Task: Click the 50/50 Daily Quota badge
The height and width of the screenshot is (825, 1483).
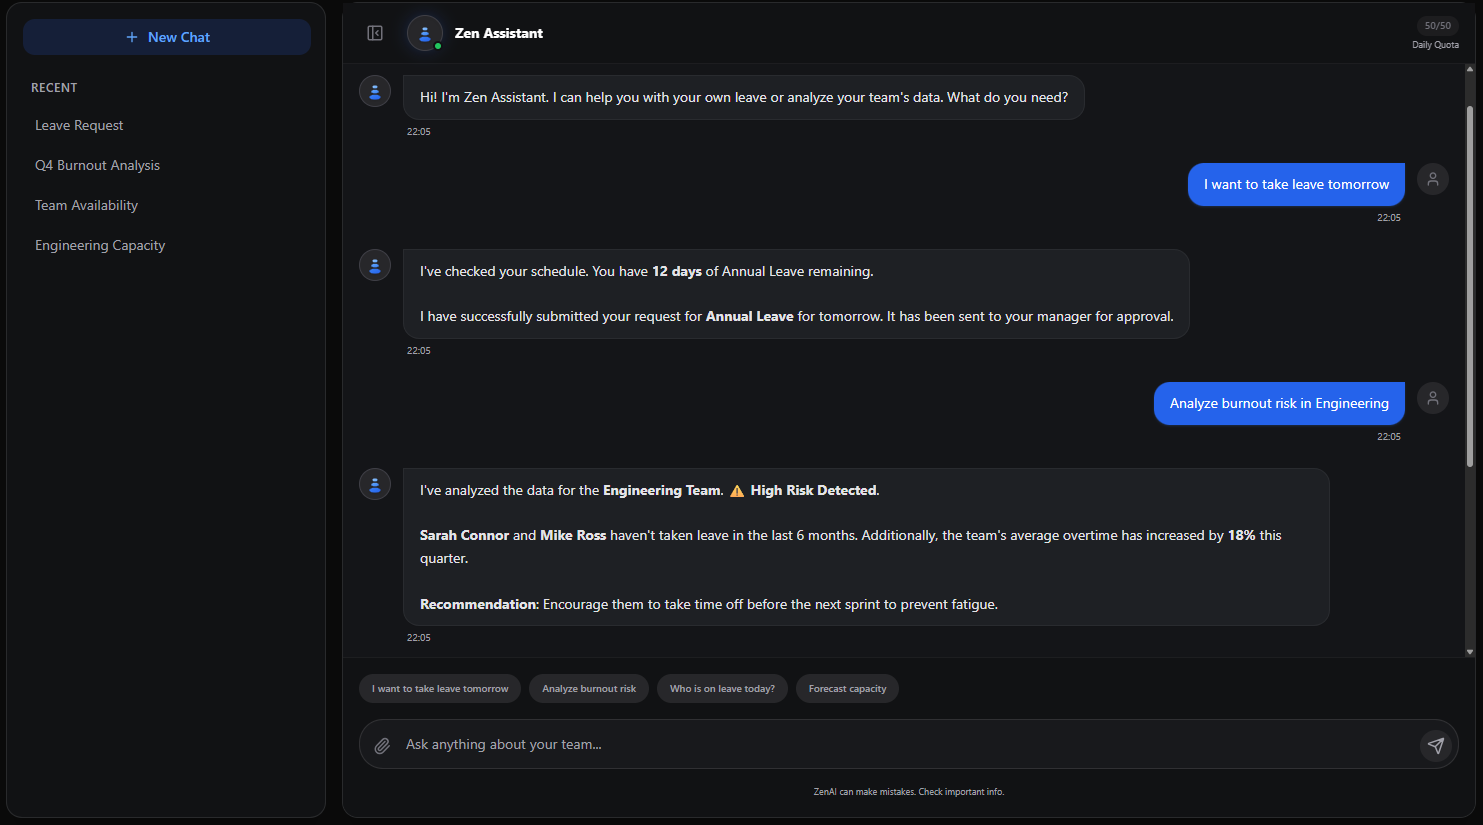Action: [1437, 26]
